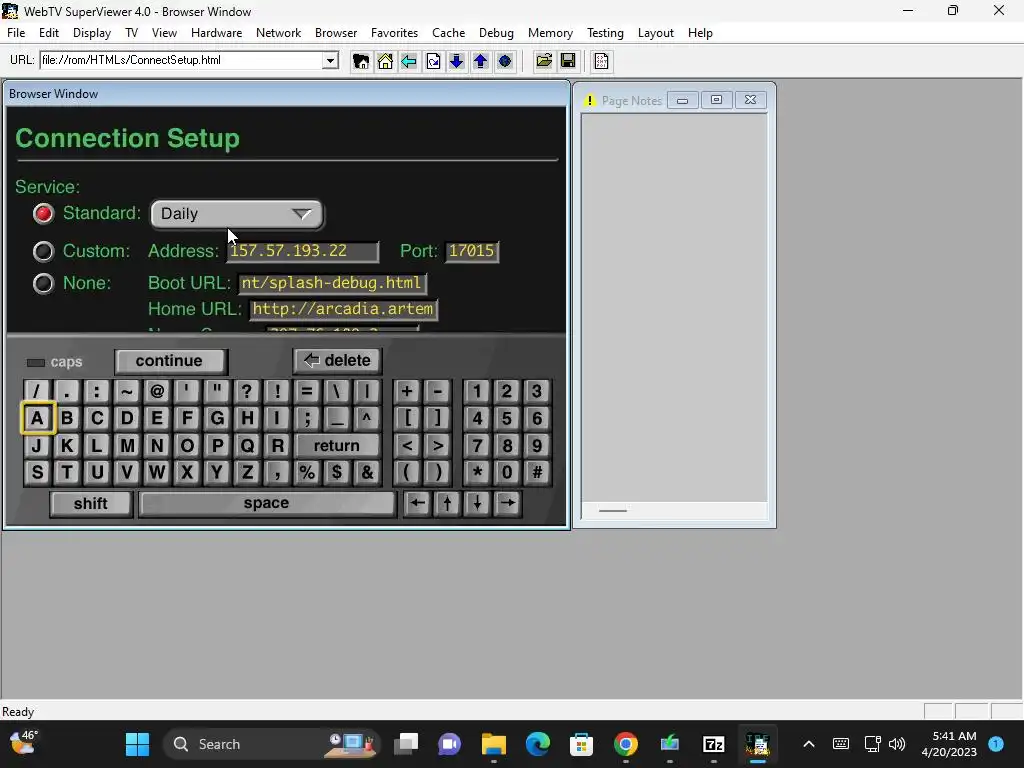Open the Cache menu
Screen dimensions: 1024x768
point(449,33)
